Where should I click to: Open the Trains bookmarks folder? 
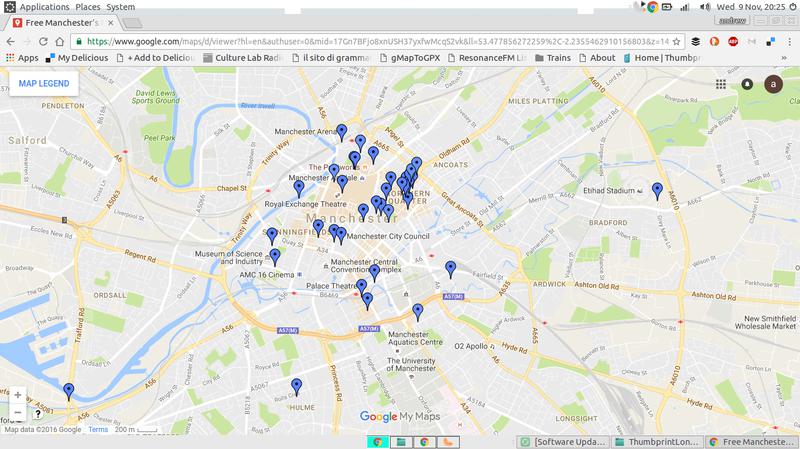coord(553,58)
